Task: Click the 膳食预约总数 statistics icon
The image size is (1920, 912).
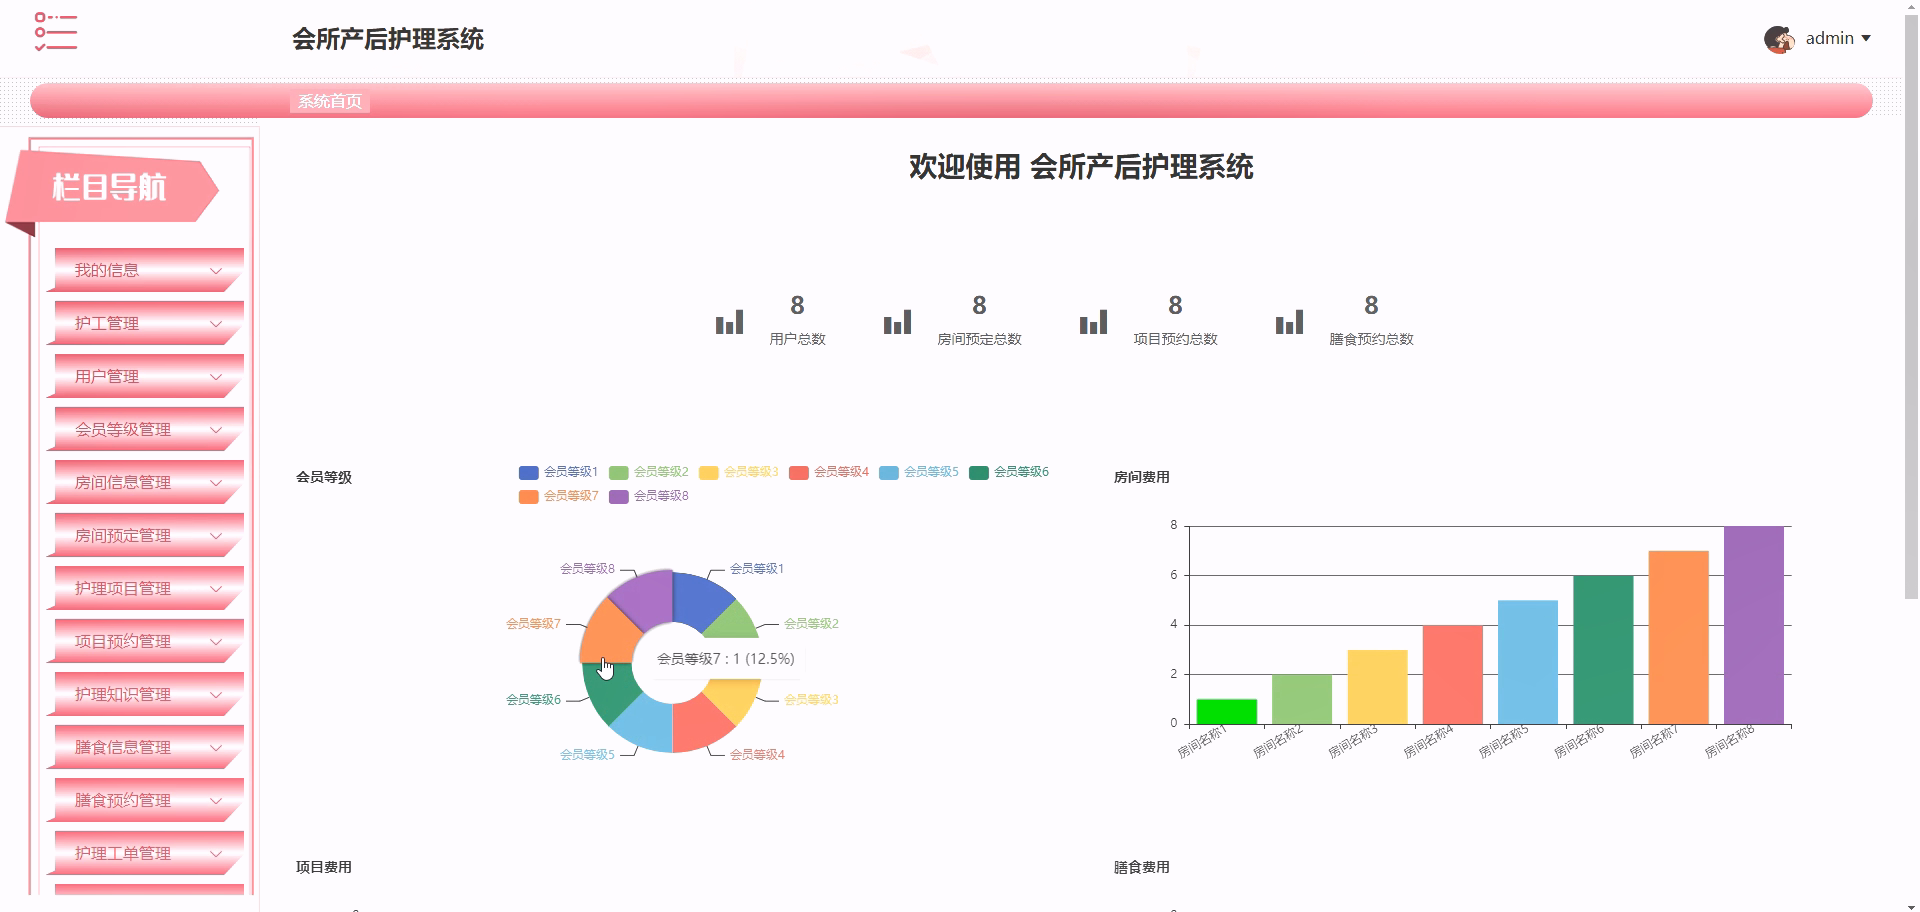Action: click(x=1288, y=322)
